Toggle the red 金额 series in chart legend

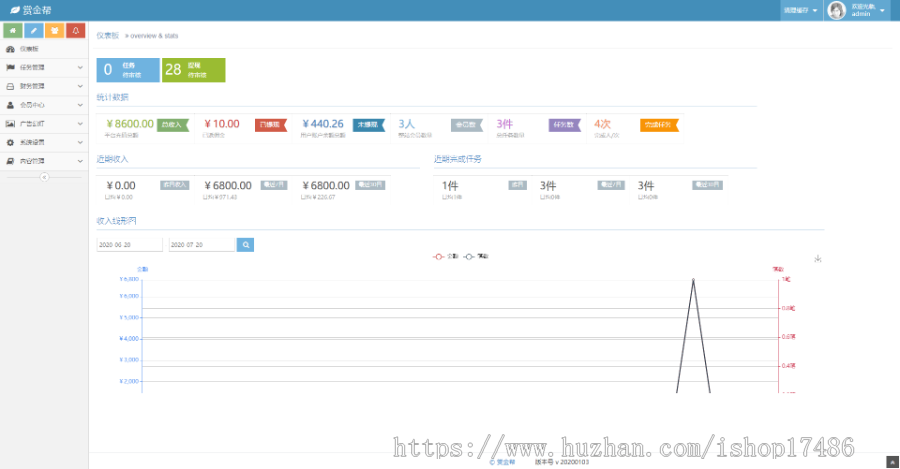pos(445,257)
